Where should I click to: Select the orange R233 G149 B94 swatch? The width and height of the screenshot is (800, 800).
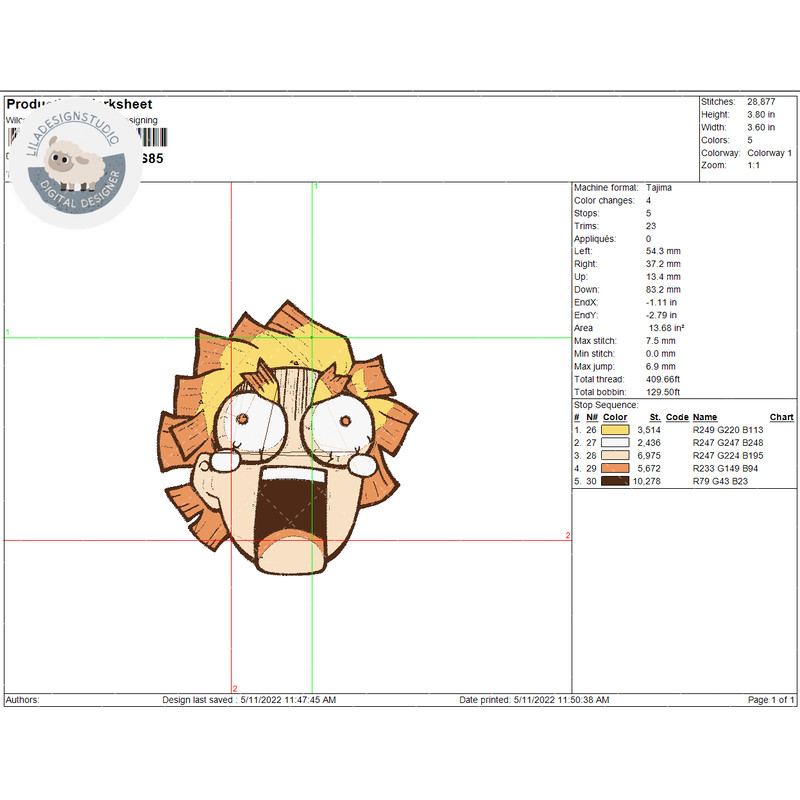coord(615,468)
